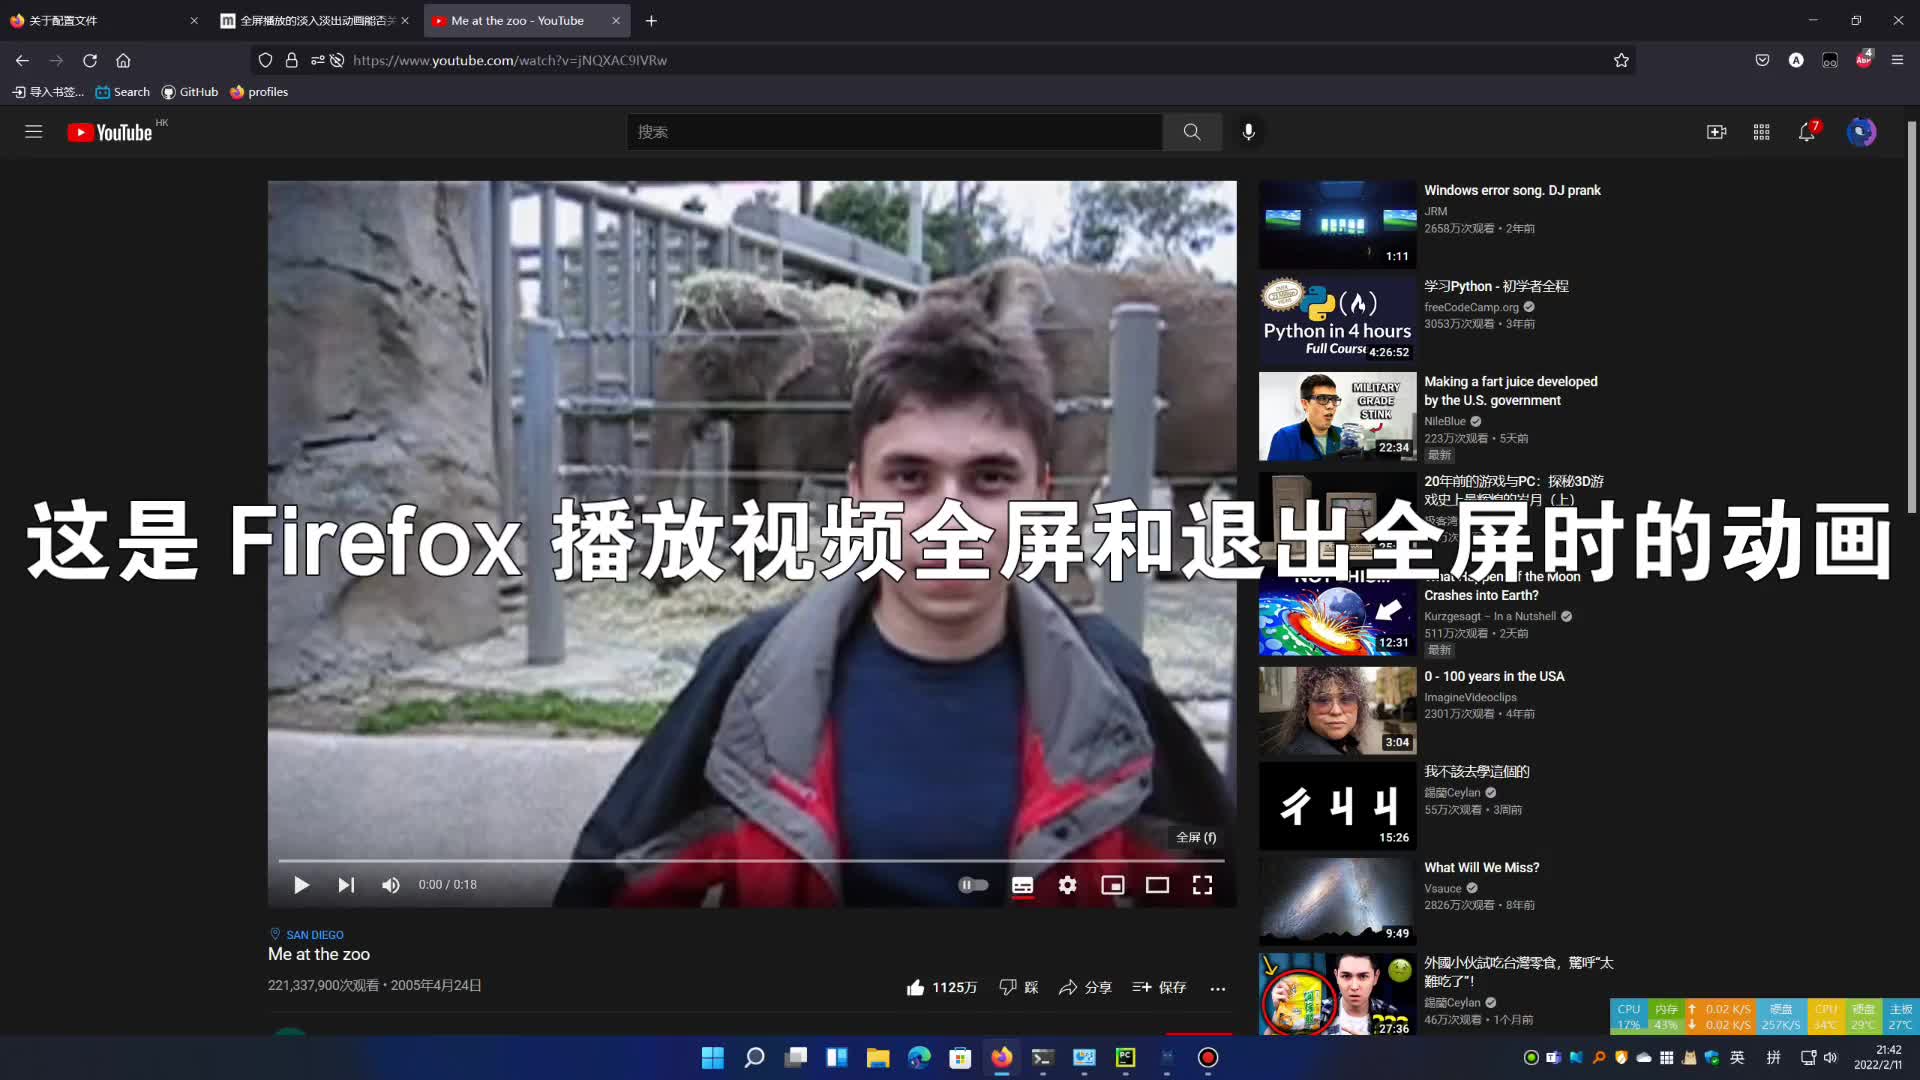Open YouTube player settings gear
Screen dimensions: 1920x1080
(1067, 884)
